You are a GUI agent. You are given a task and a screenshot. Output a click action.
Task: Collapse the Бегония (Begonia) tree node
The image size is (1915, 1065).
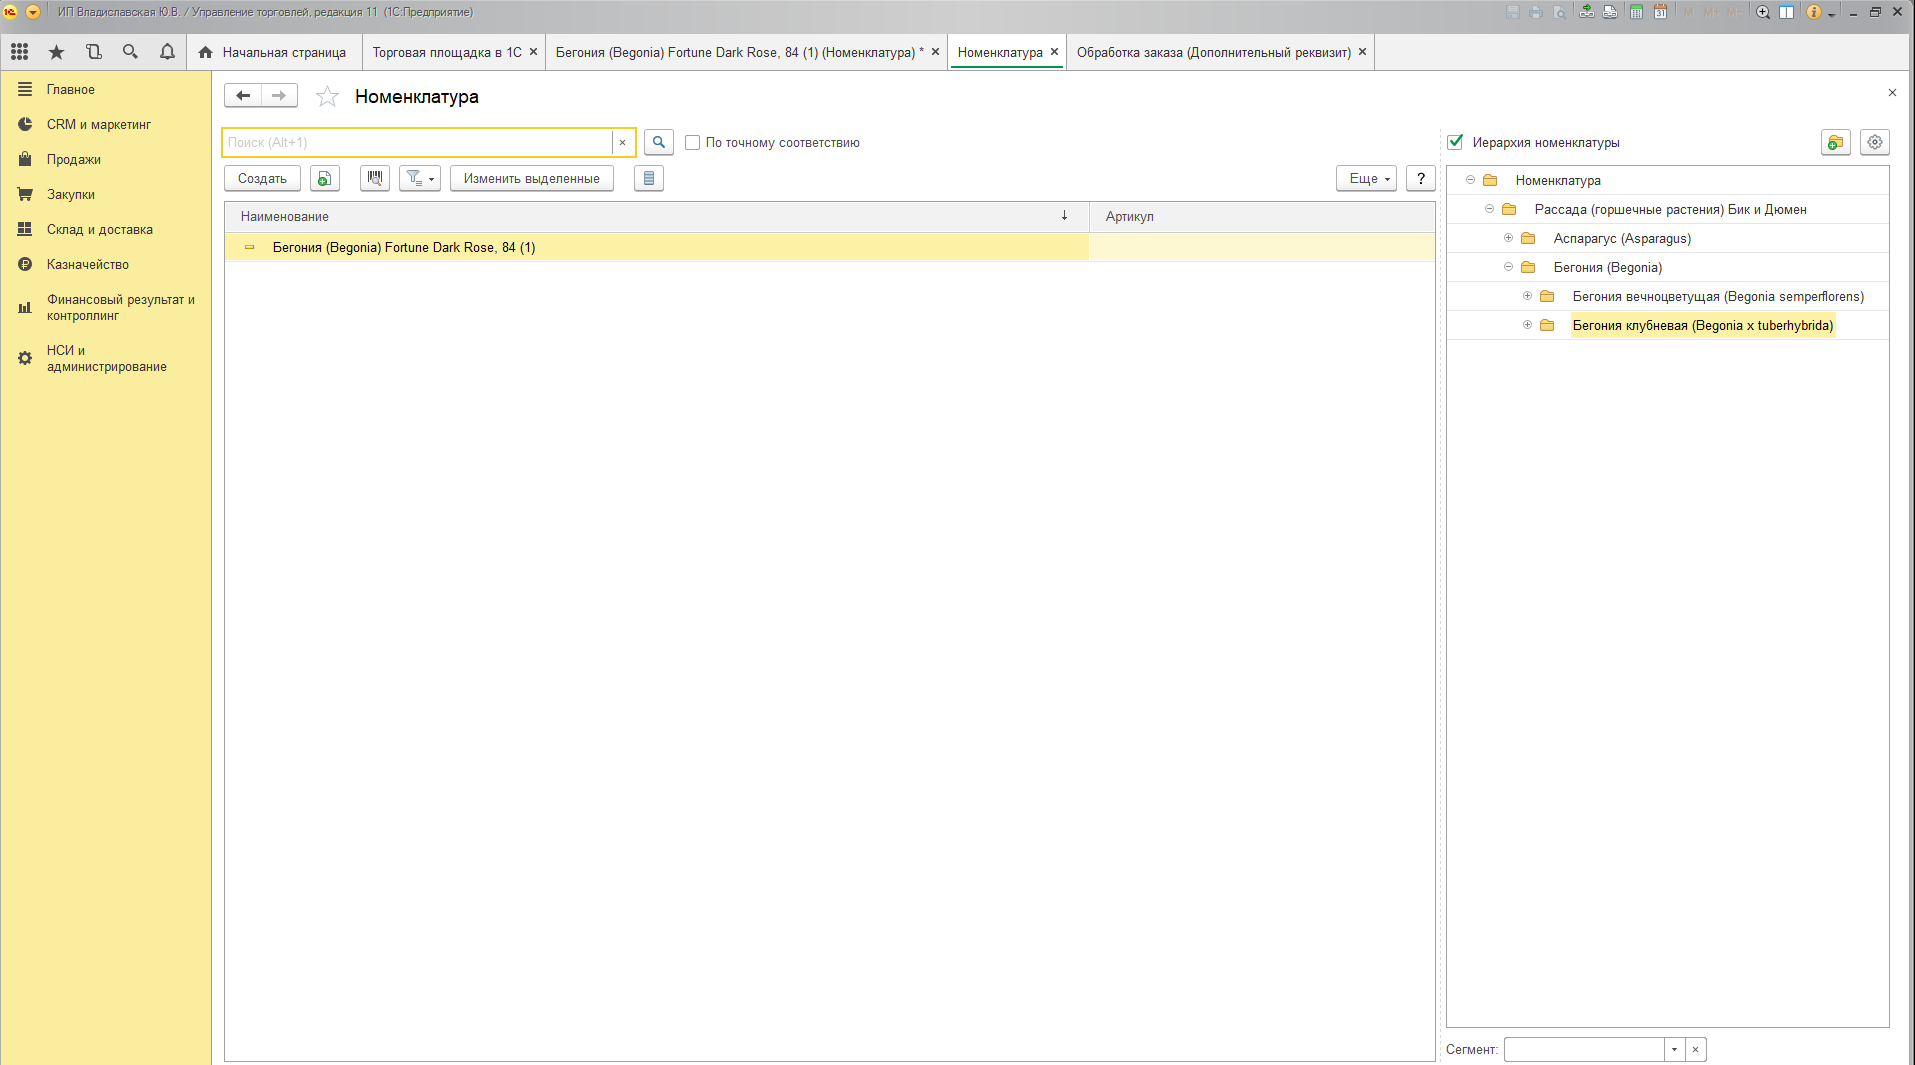coord(1508,267)
